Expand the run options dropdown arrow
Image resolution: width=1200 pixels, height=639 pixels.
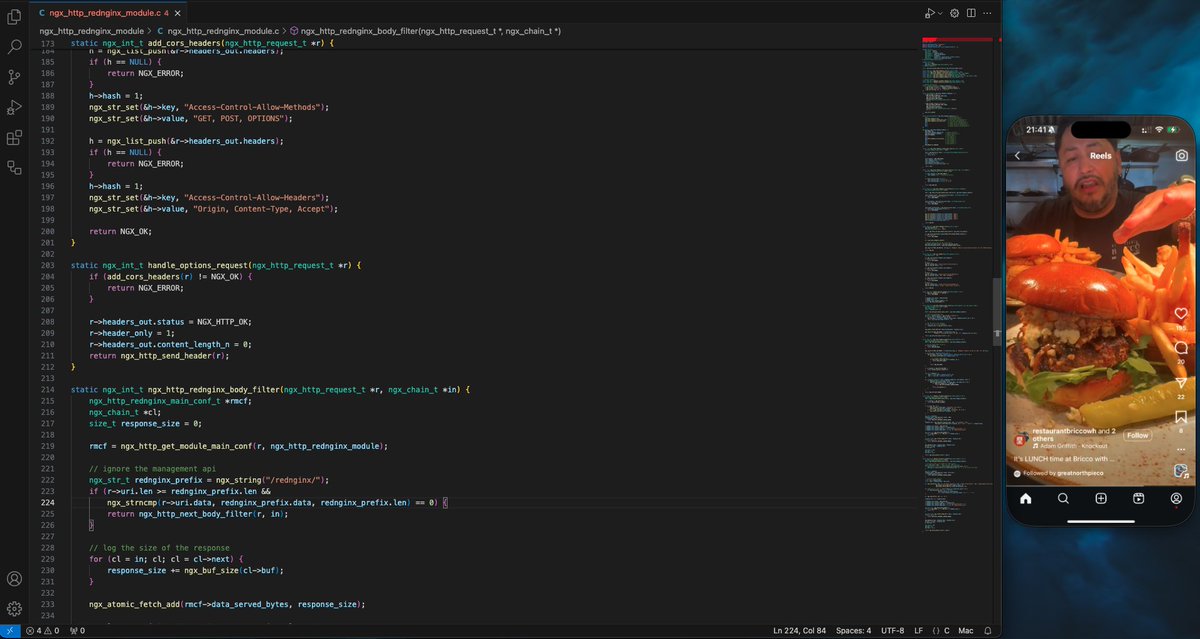click(x=941, y=13)
